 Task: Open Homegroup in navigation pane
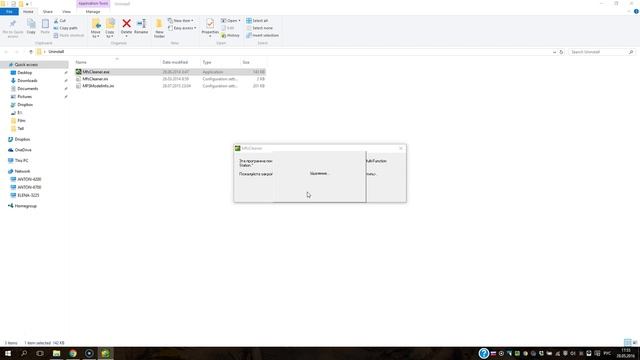[x=25, y=206]
